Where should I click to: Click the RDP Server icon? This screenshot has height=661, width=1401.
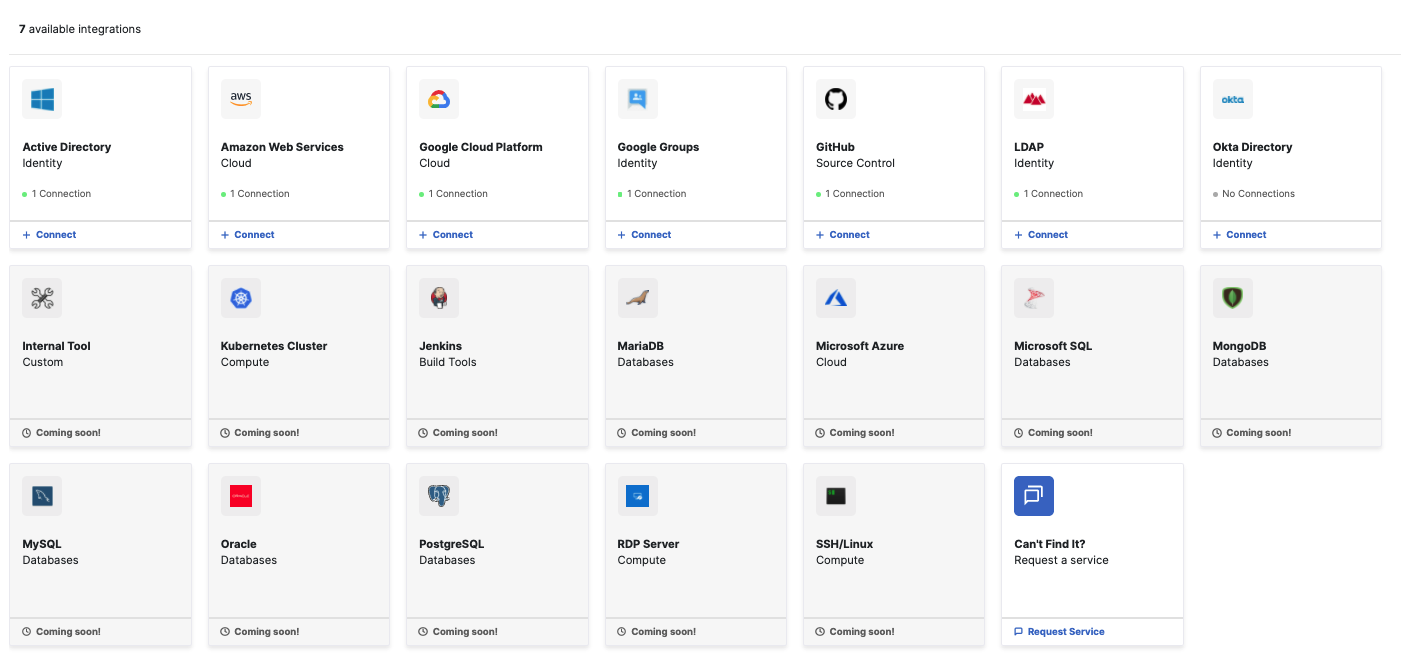[638, 496]
